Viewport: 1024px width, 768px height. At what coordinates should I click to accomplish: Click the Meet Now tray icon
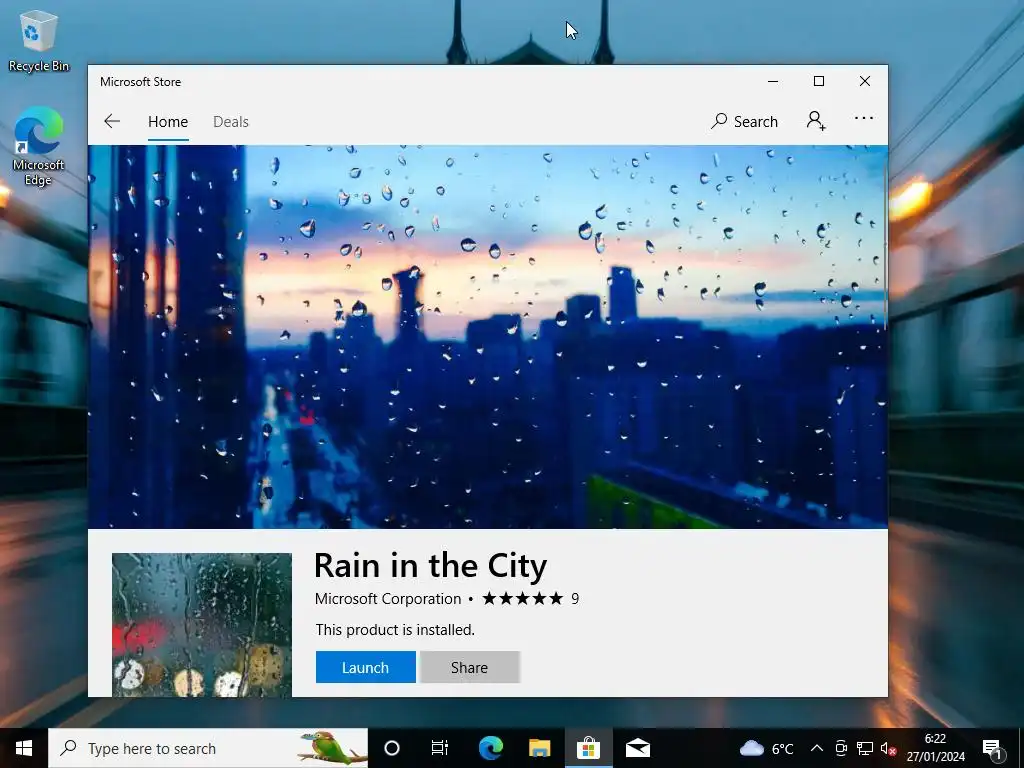[841, 748]
